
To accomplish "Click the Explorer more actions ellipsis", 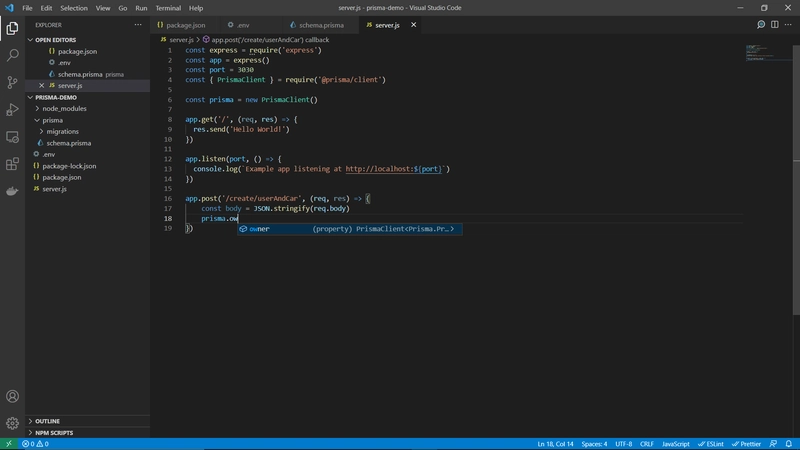I will (x=138, y=24).
